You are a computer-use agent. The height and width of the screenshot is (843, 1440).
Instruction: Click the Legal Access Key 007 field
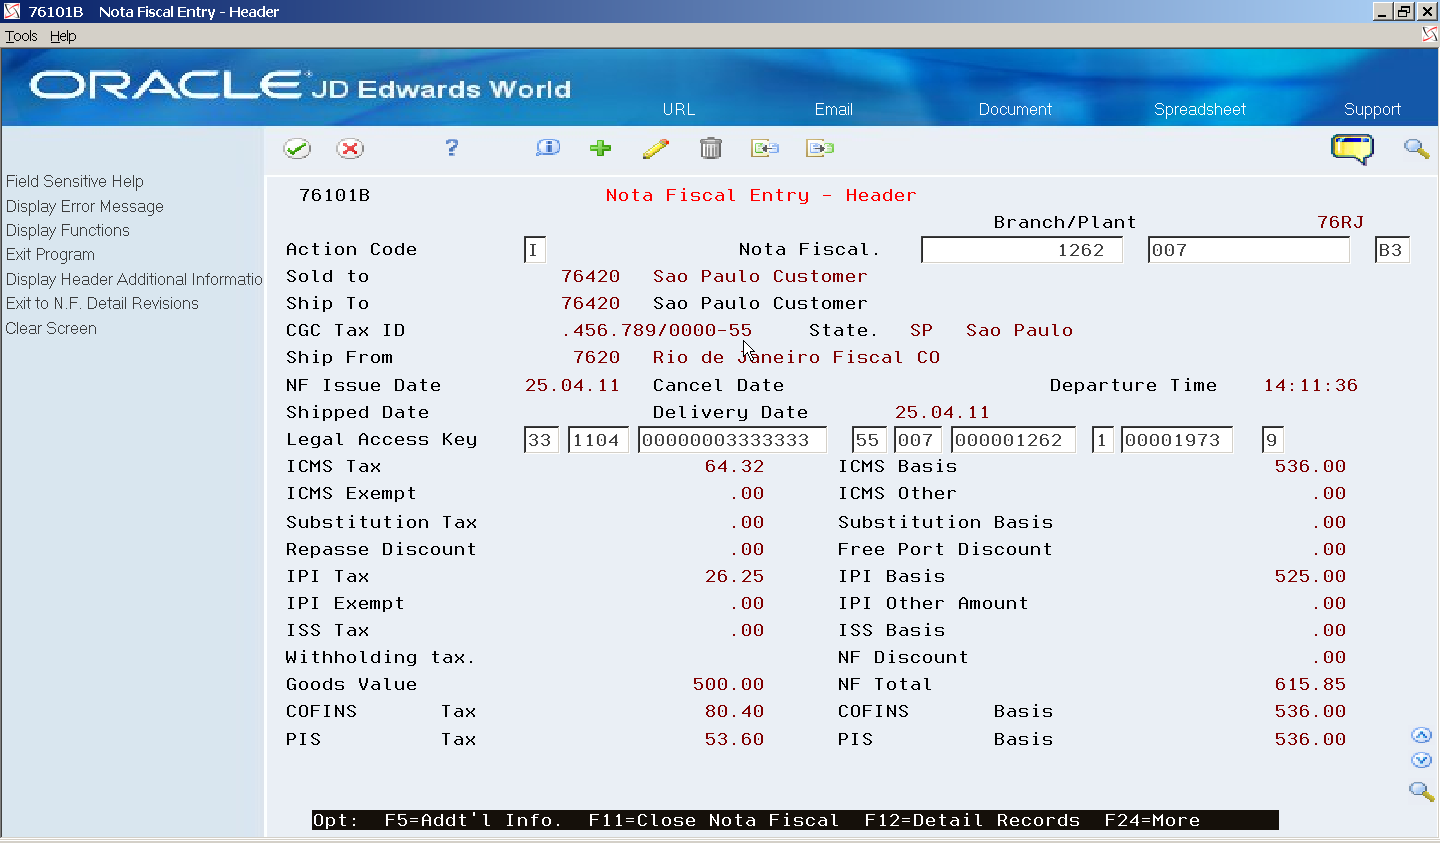(918, 440)
